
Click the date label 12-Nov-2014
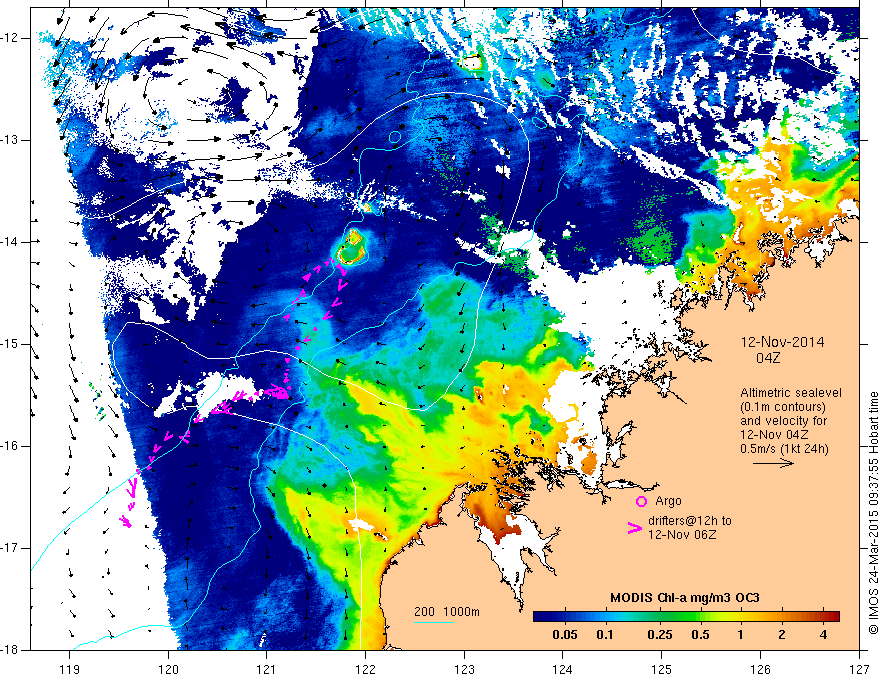coord(782,342)
